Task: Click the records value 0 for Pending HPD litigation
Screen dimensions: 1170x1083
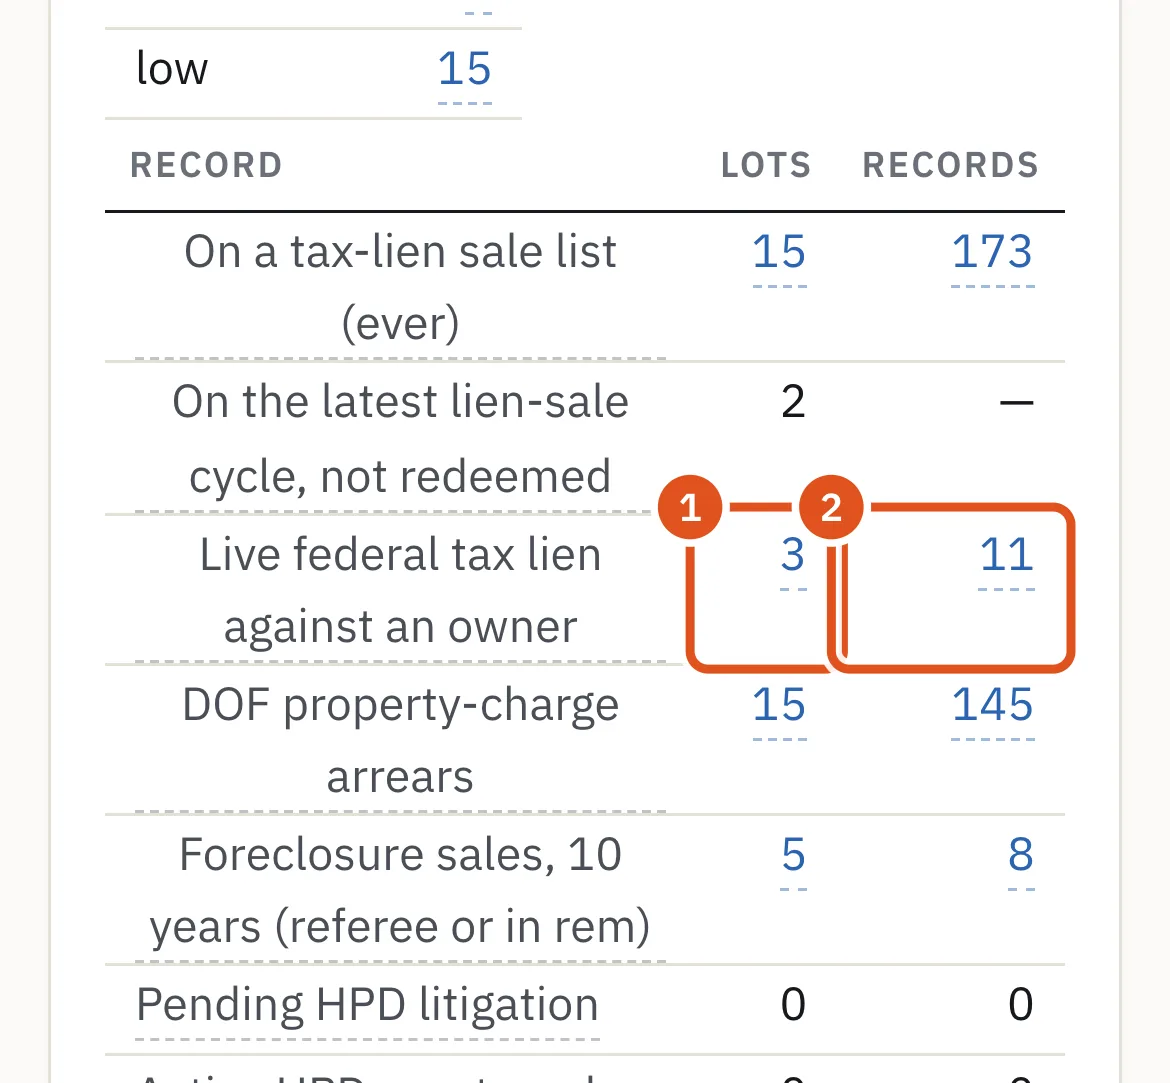Action: (x=1021, y=1005)
